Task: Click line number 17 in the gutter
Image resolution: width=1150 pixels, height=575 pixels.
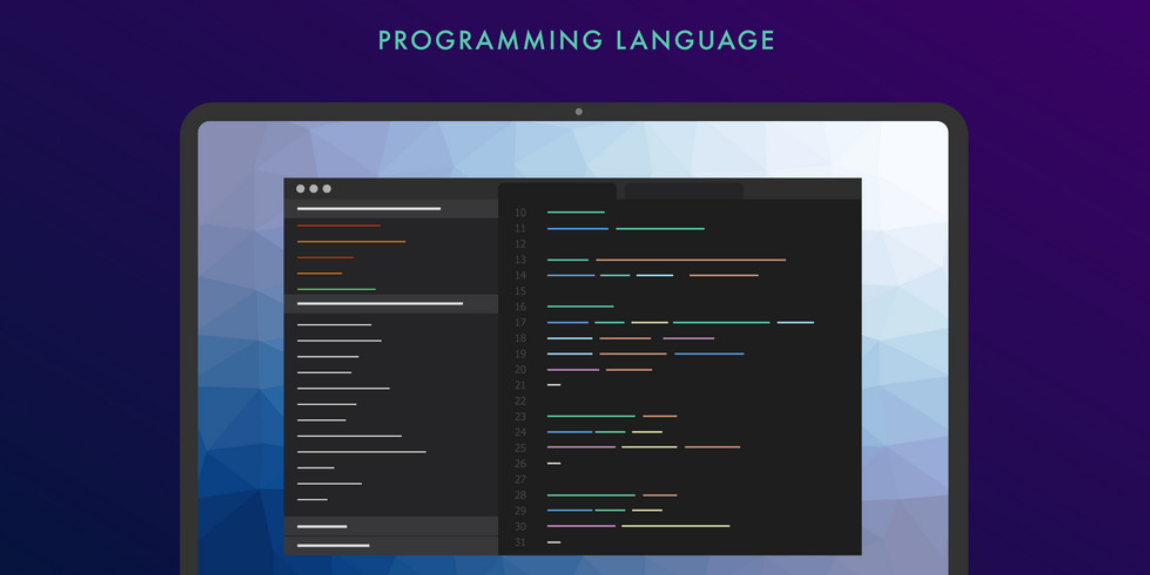Action: (520, 323)
